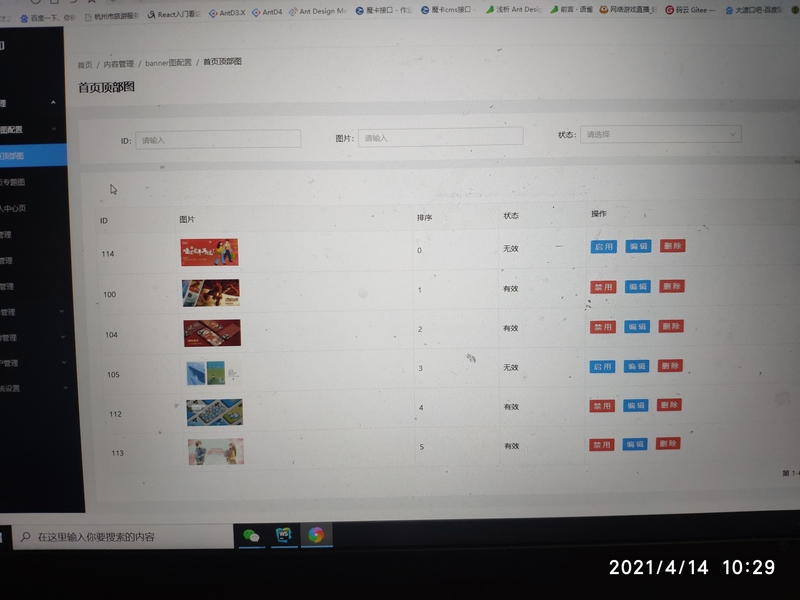The height and width of the screenshot is (600, 800).
Task: Open the 码云 Gitee bookmark
Action: [690, 10]
